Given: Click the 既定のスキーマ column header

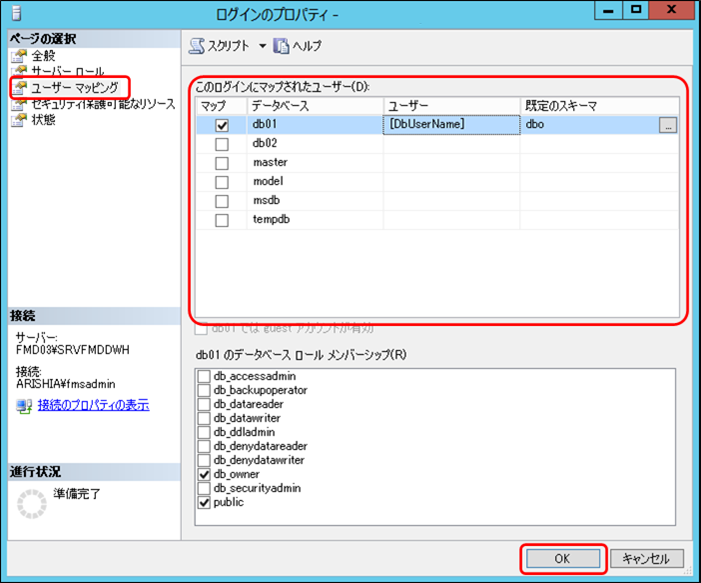Looking at the screenshot, I should 598,105.
